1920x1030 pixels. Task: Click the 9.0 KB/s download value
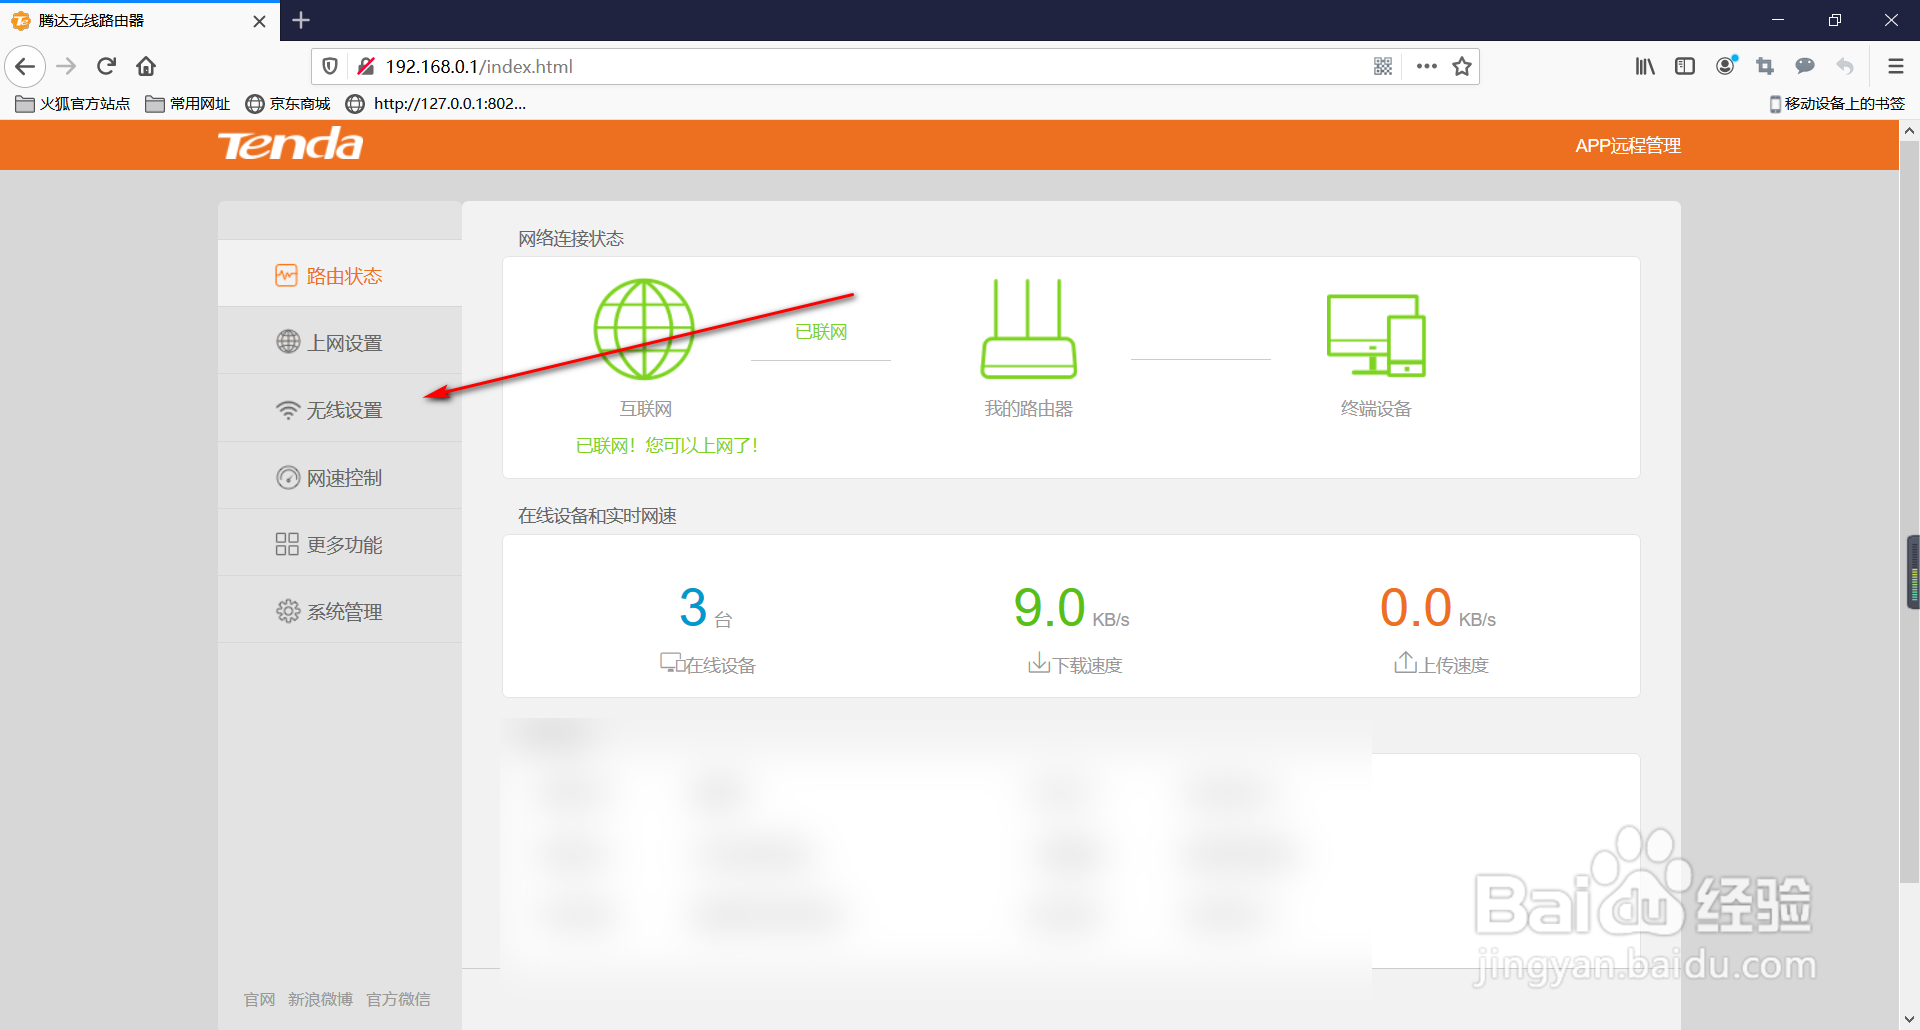[x=1071, y=608]
